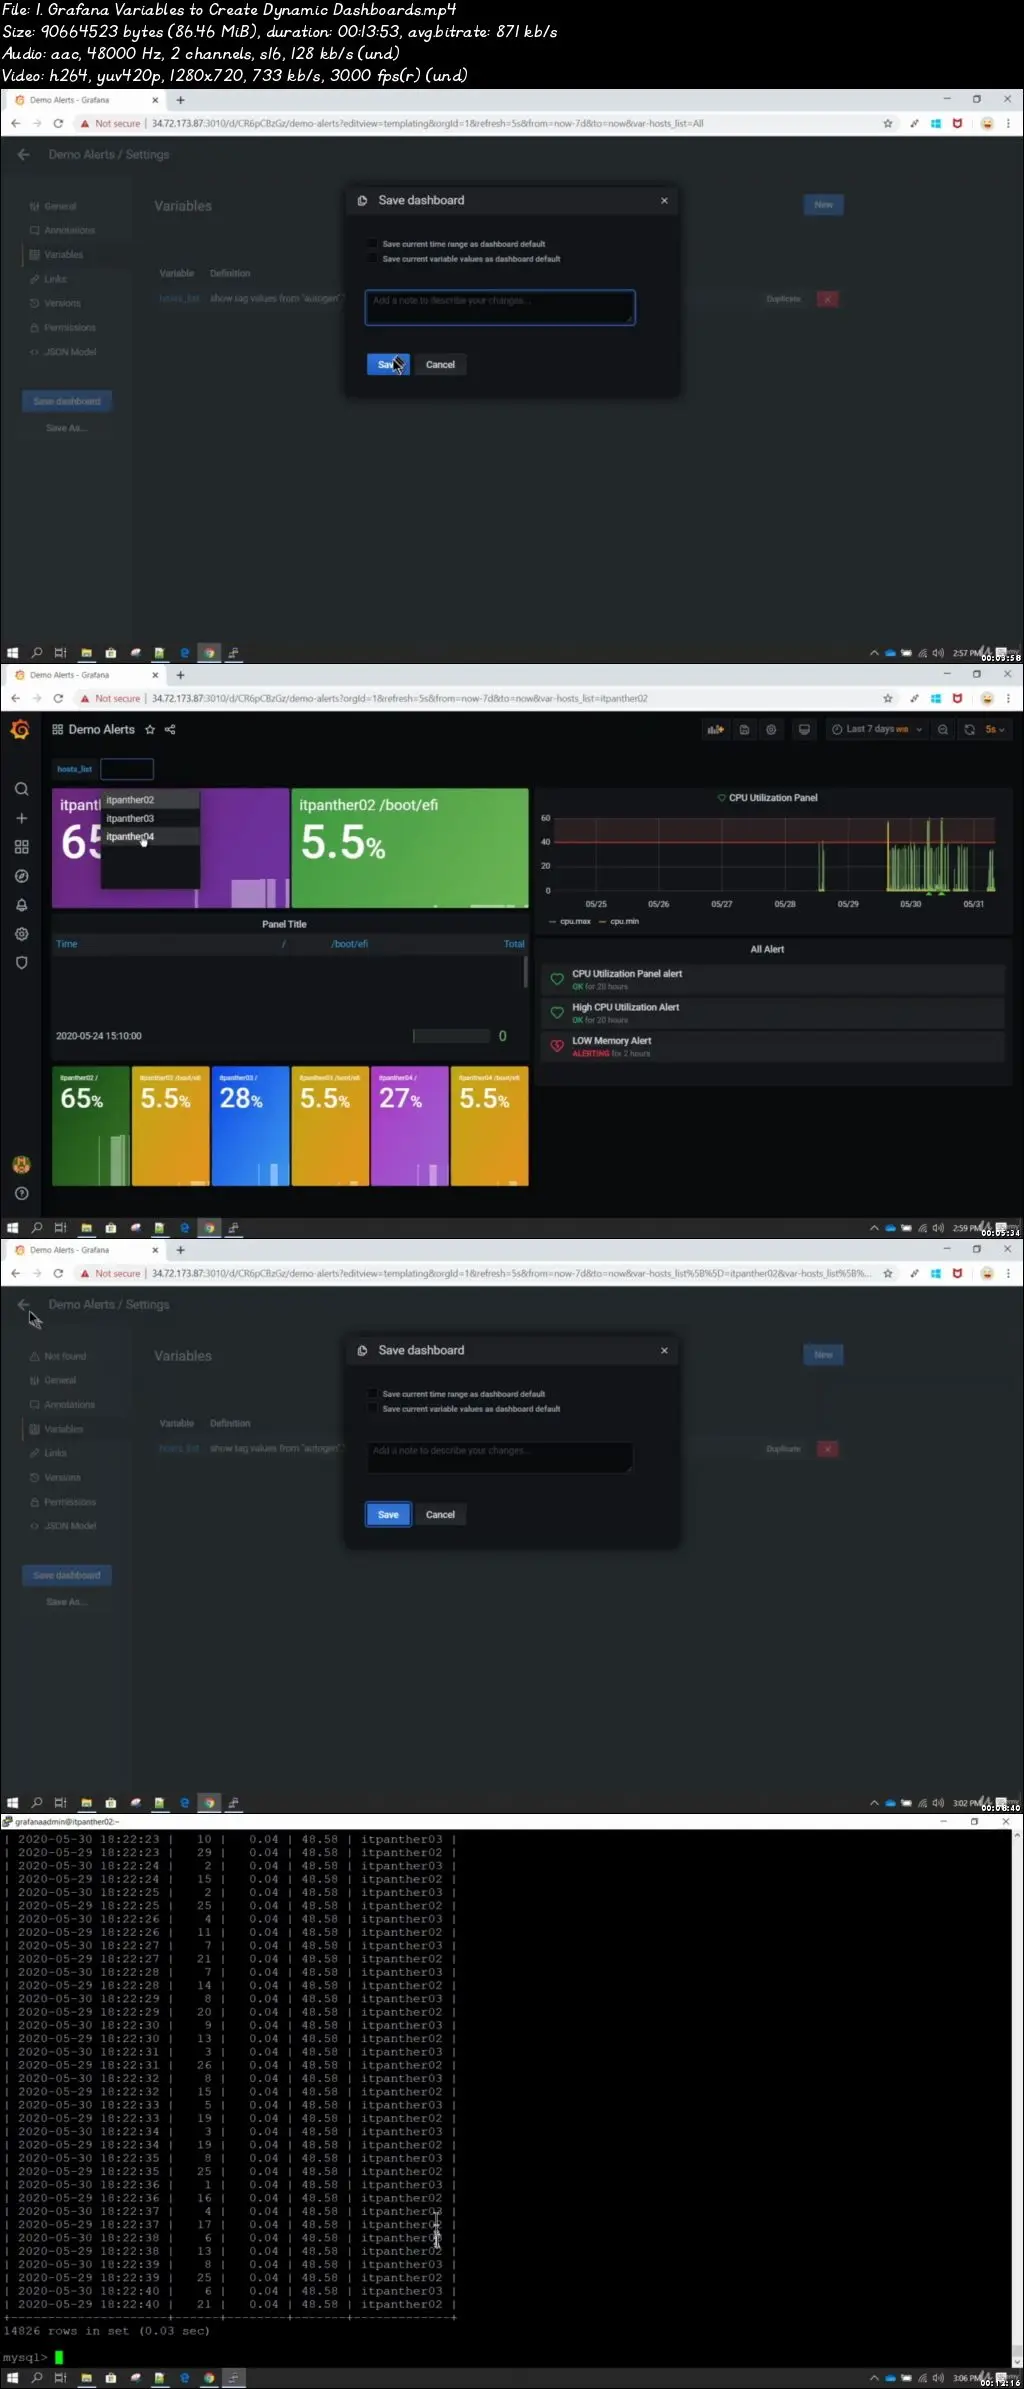Click heart icon of LOW Memory Alert
The height and width of the screenshot is (2389, 1024).
557,1046
